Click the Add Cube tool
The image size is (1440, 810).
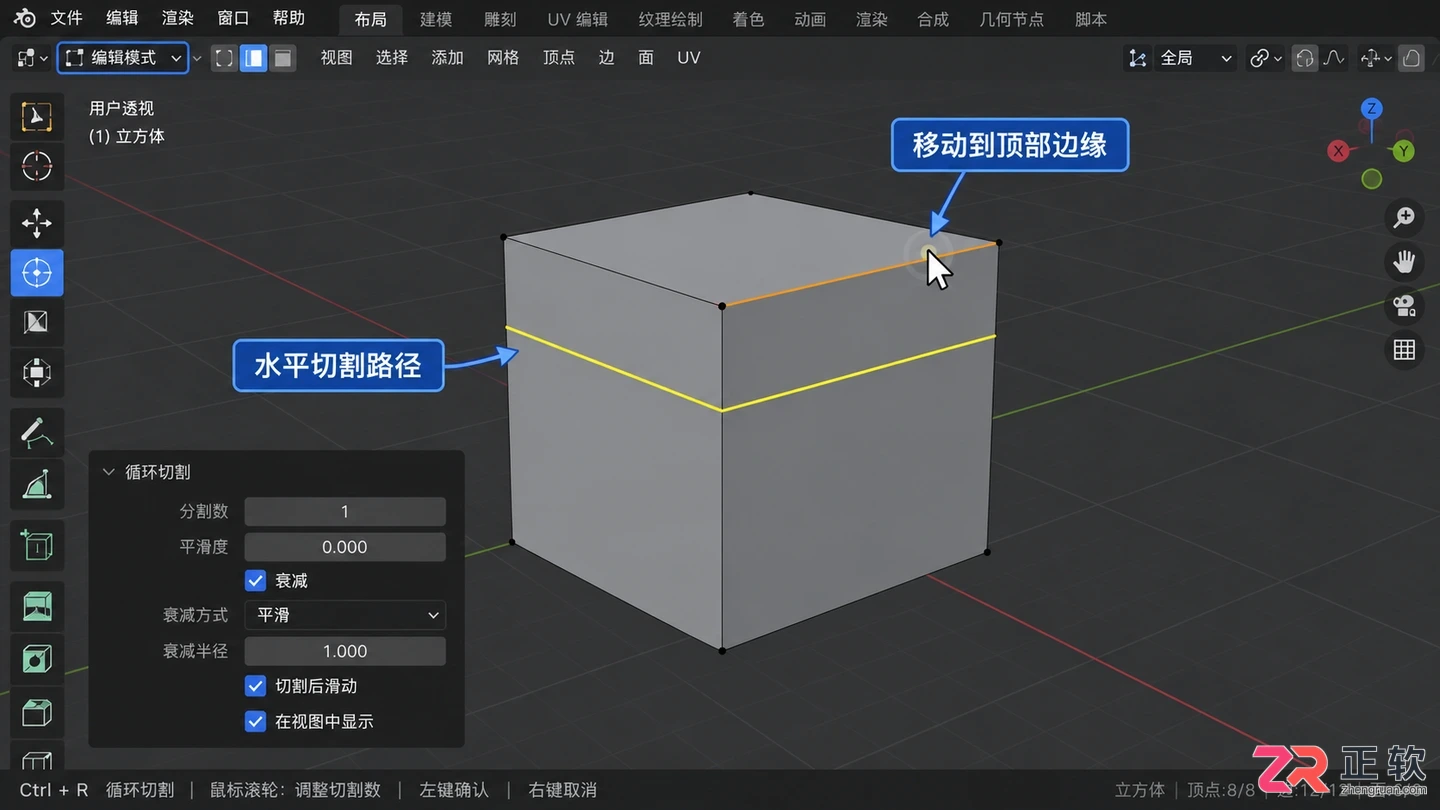(x=37, y=546)
